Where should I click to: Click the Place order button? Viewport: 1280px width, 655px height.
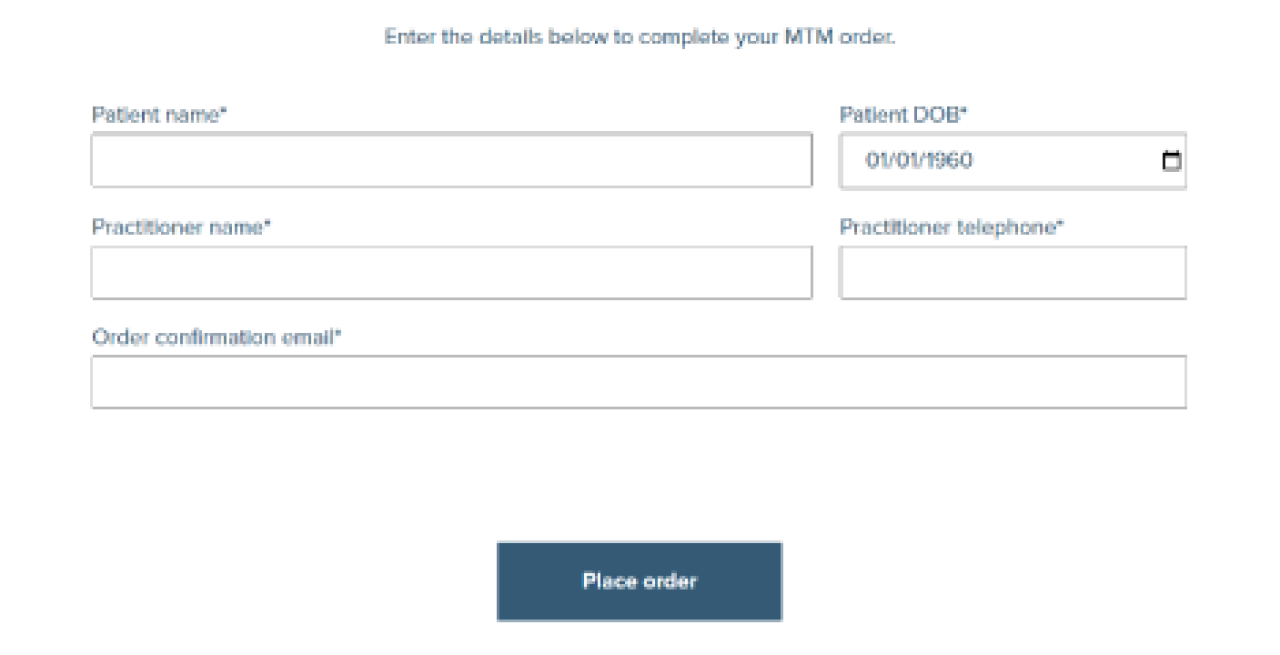(639, 581)
